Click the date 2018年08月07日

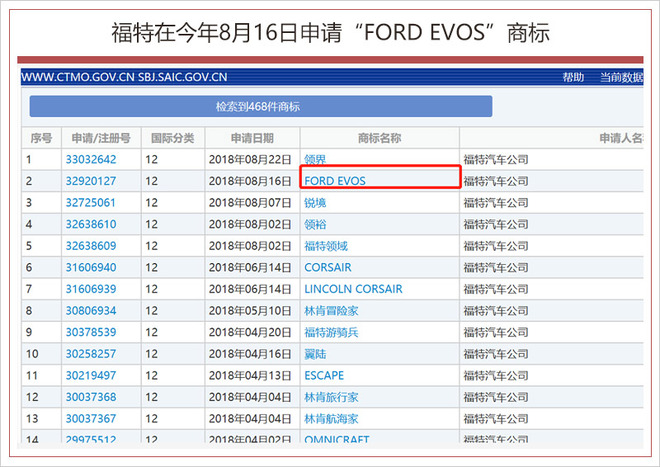click(250, 203)
